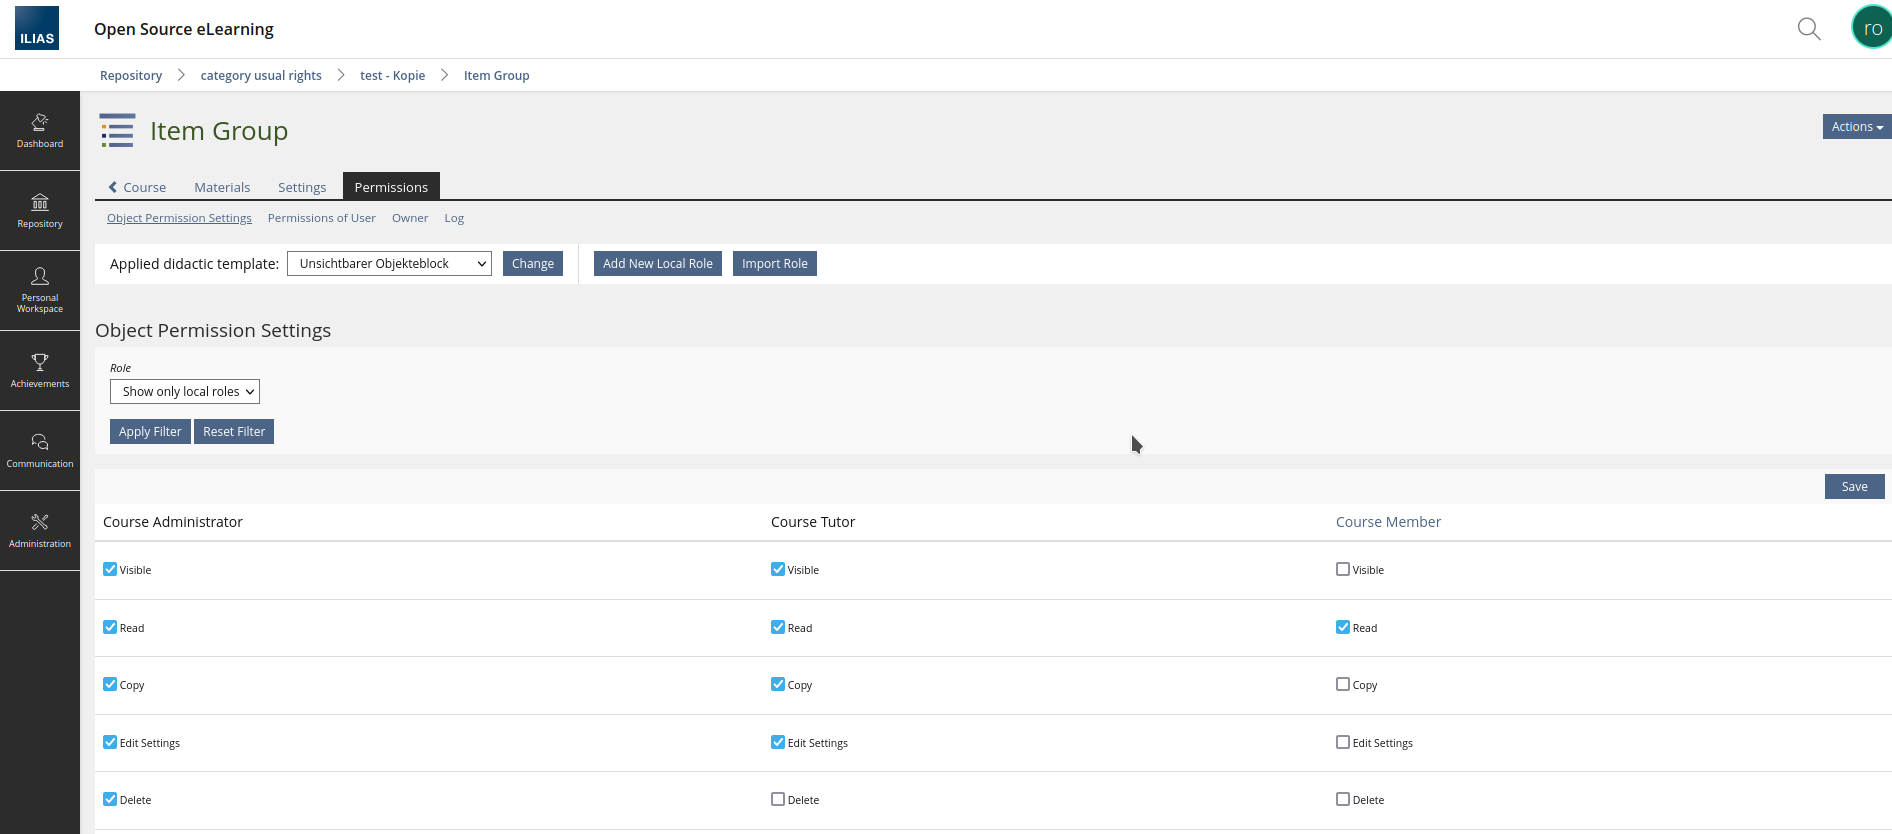Viewport: 1892px width, 834px height.
Task: Enable Visible for Course Member
Action: pos(1343,570)
